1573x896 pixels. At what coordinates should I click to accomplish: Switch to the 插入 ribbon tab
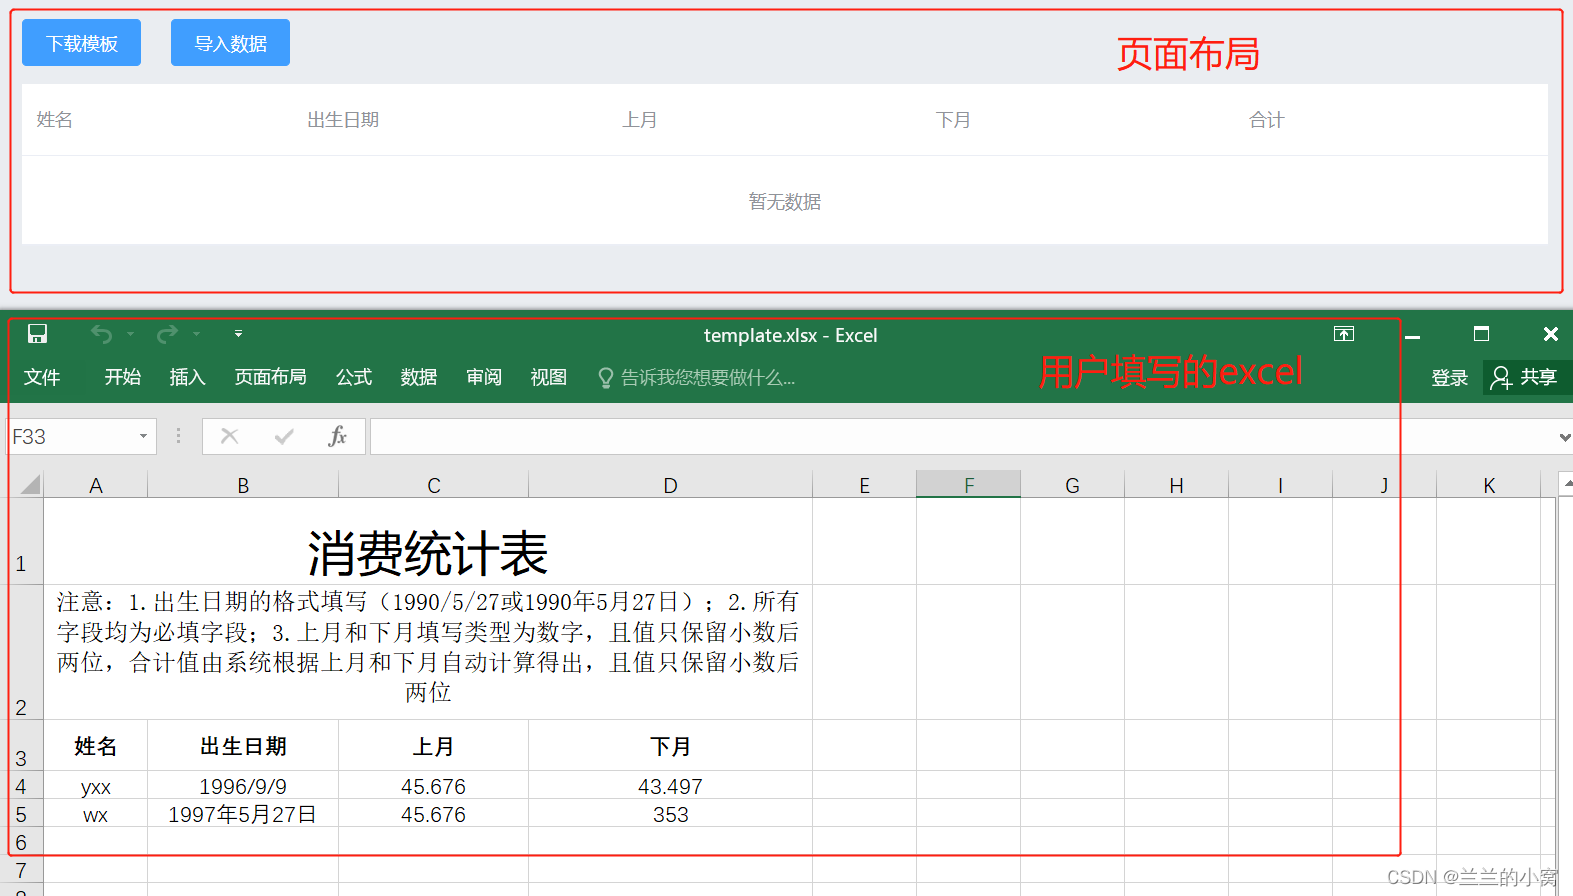click(187, 377)
